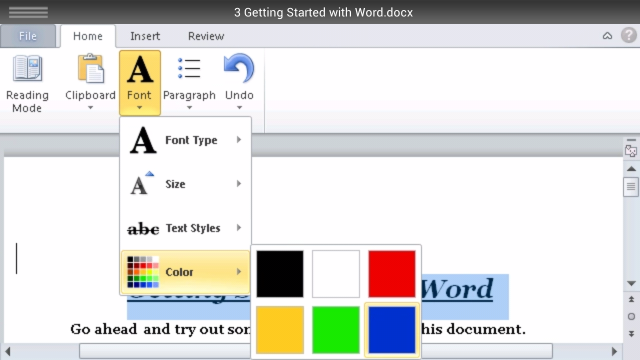
Task: Expand the Size submenu
Action: coord(185,184)
